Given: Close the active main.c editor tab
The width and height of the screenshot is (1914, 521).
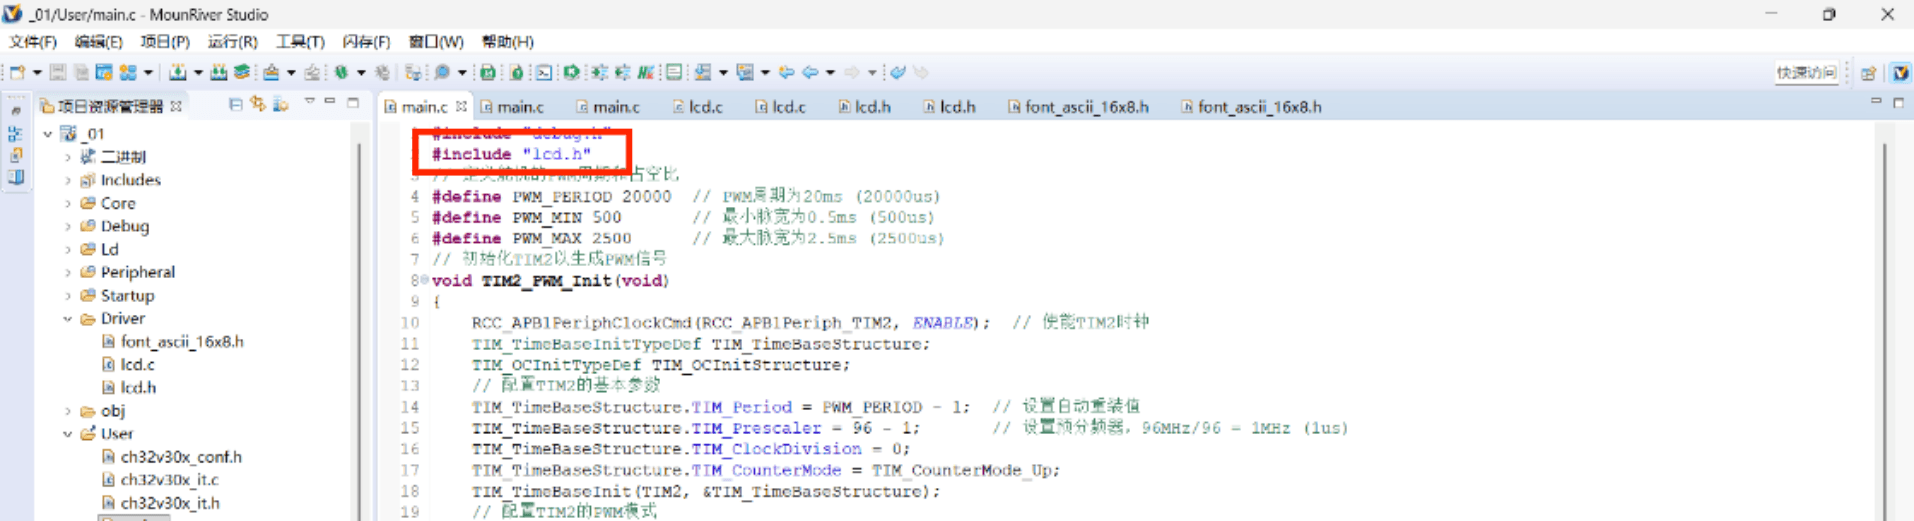Looking at the screenshot, I should coord(461,106).
